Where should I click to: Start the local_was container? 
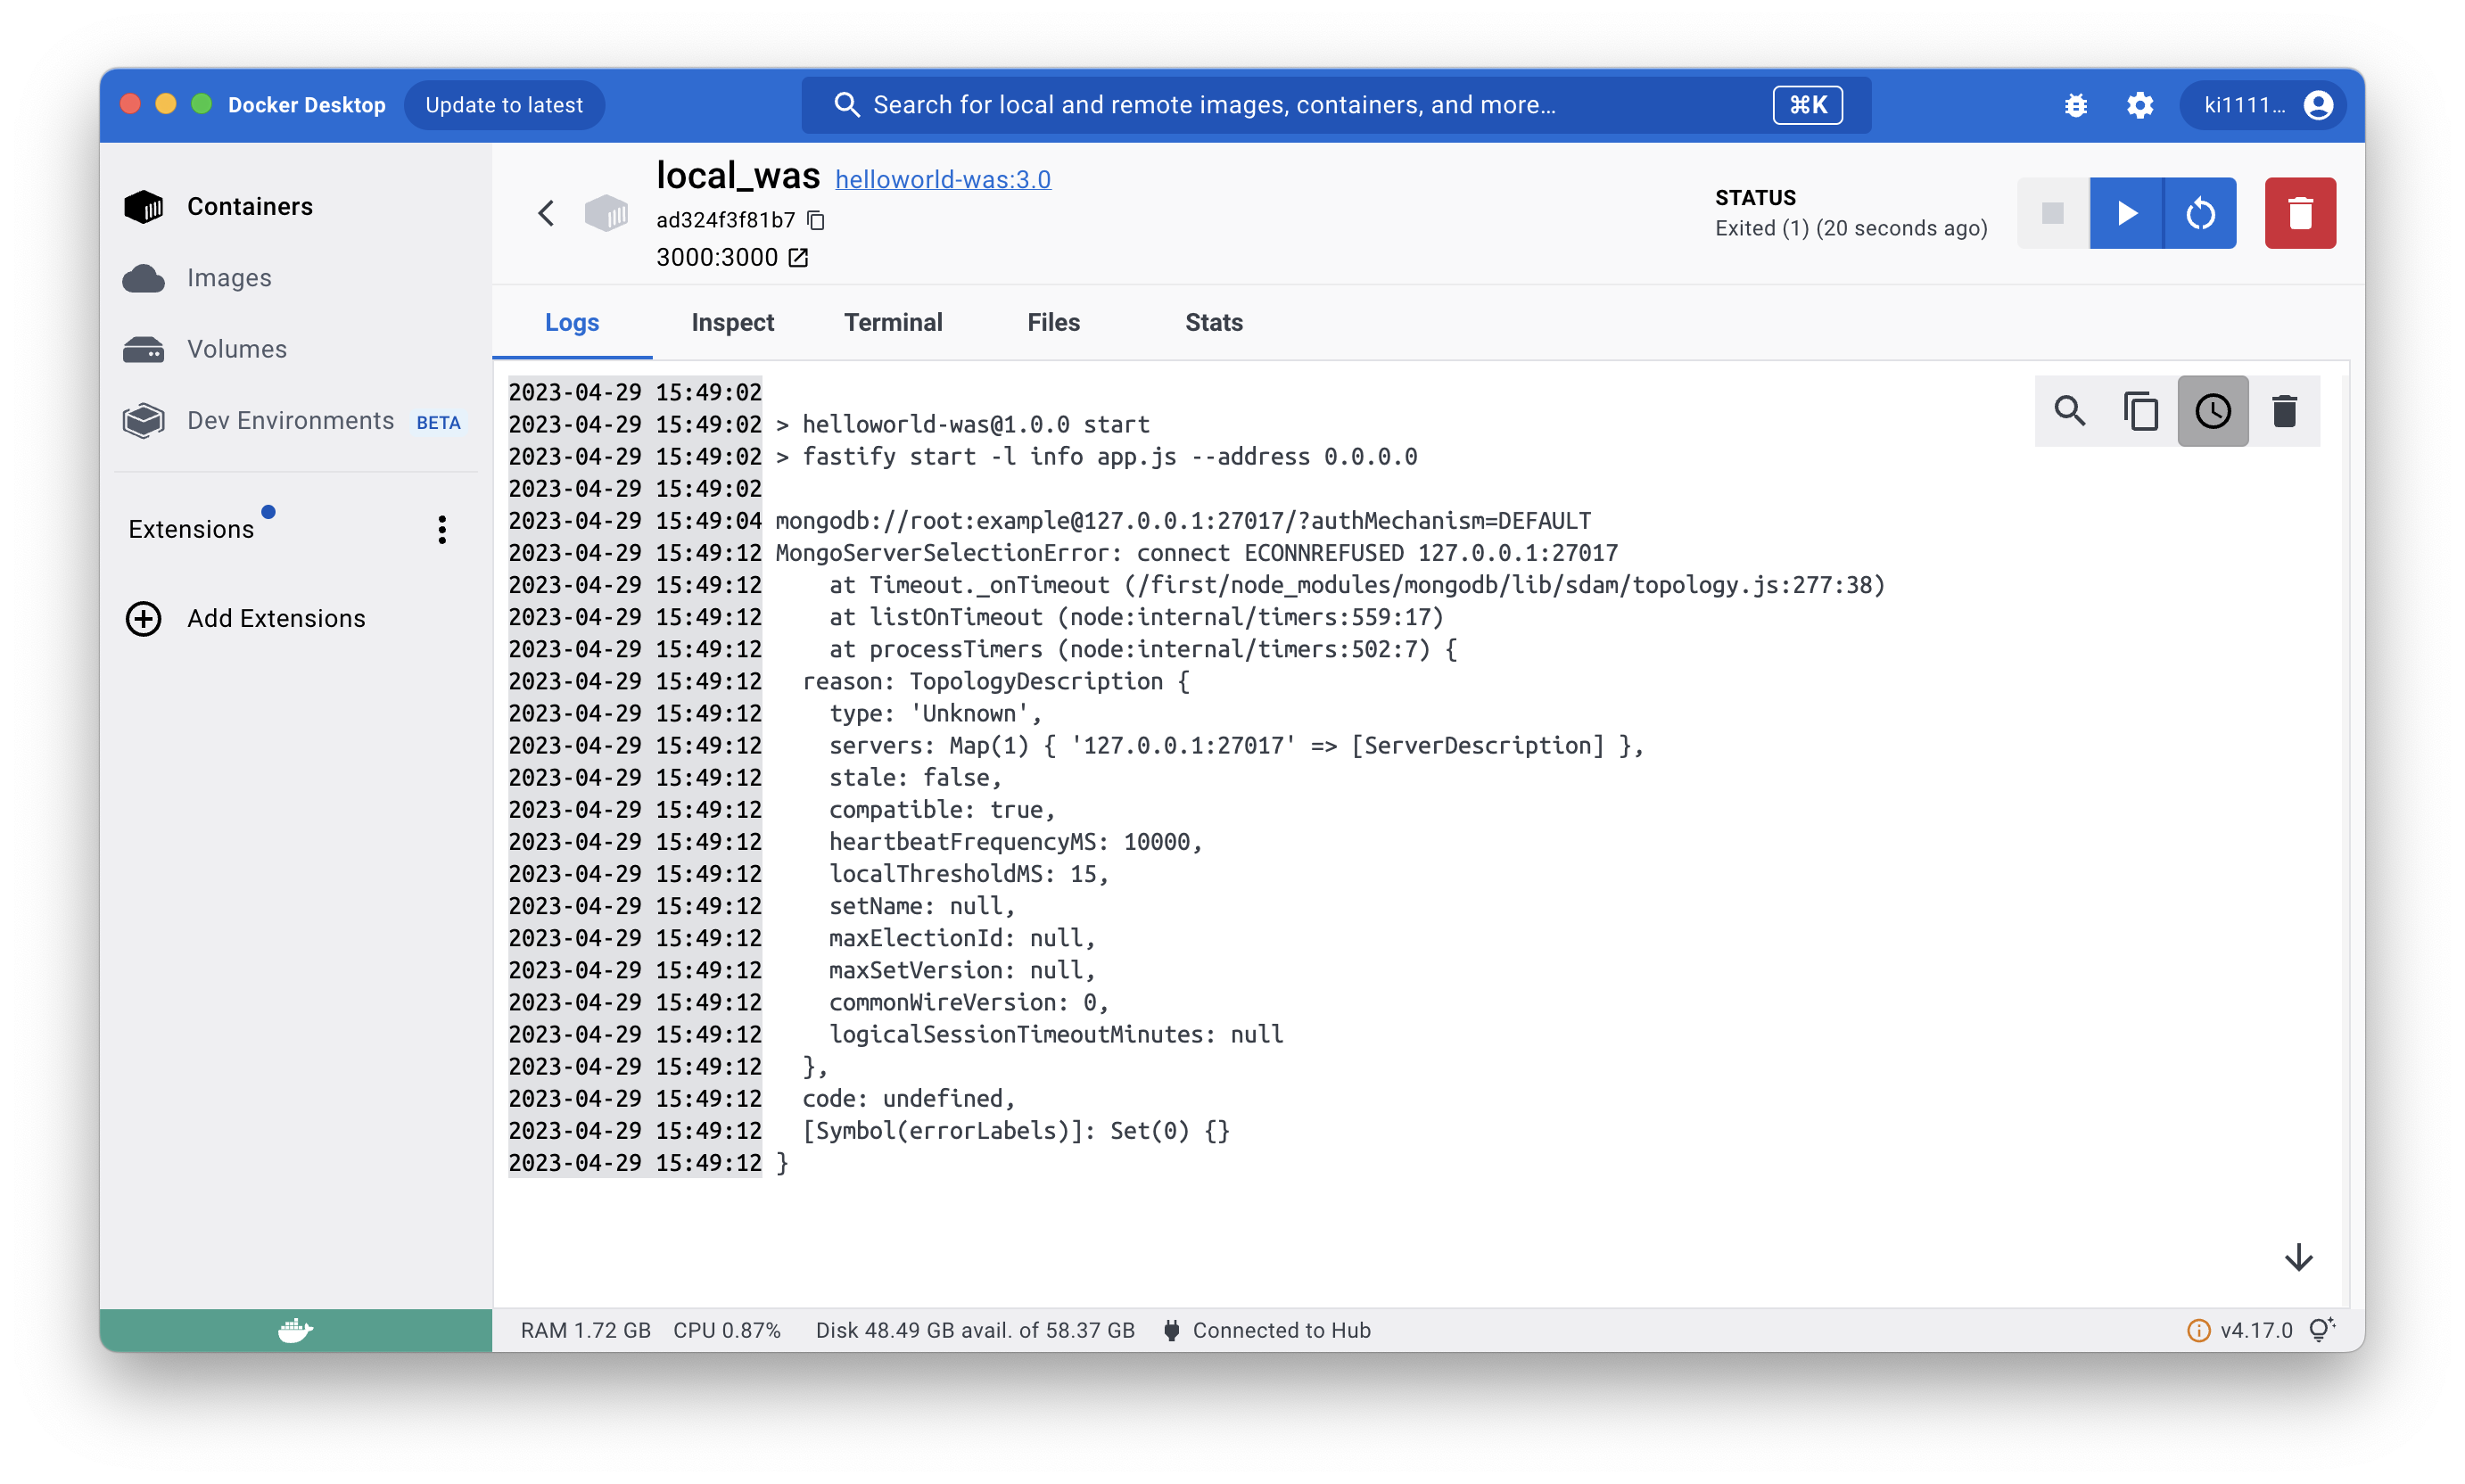(x=2126, y=213)
